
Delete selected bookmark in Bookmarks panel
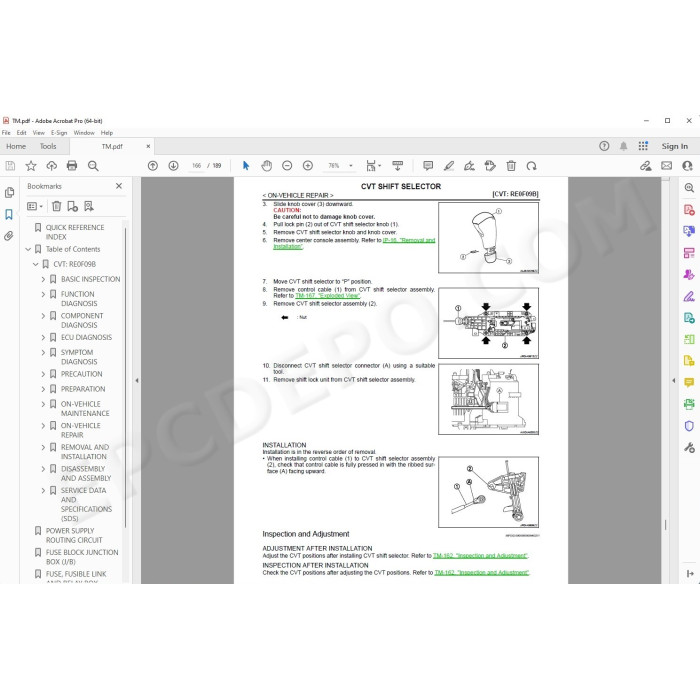(x=56, y=206)
